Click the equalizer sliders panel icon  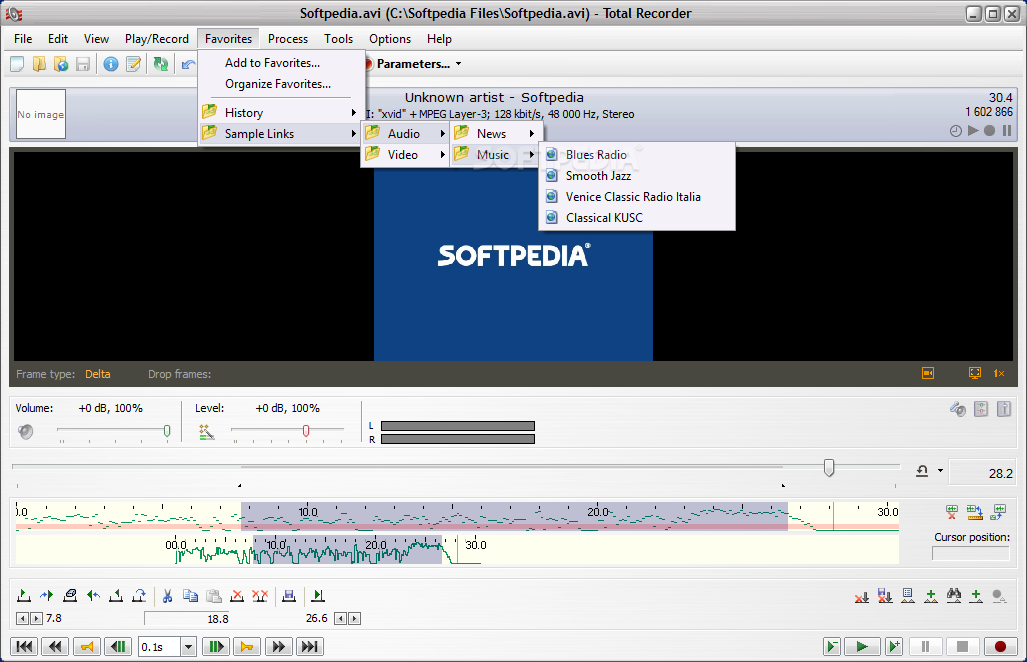point(980,409)
